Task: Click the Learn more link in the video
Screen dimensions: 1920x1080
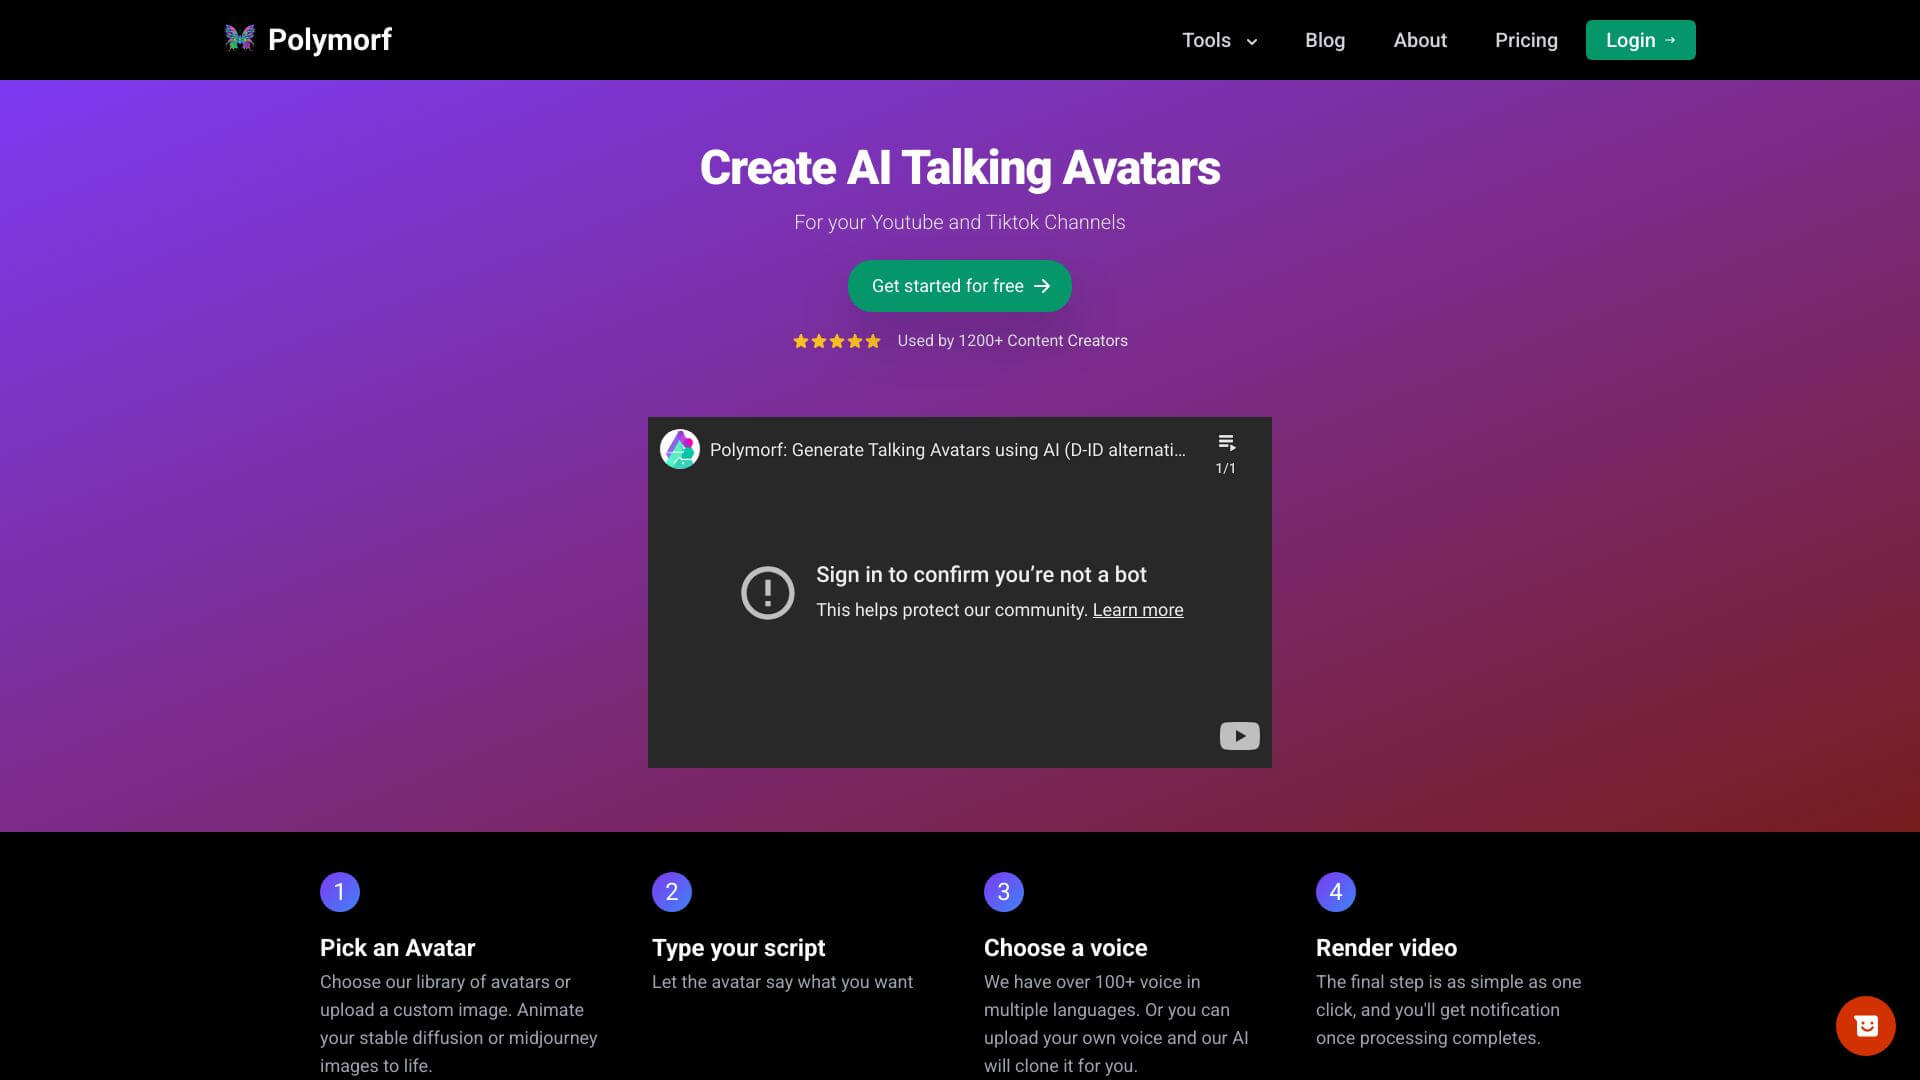Action: [1138, 609]
